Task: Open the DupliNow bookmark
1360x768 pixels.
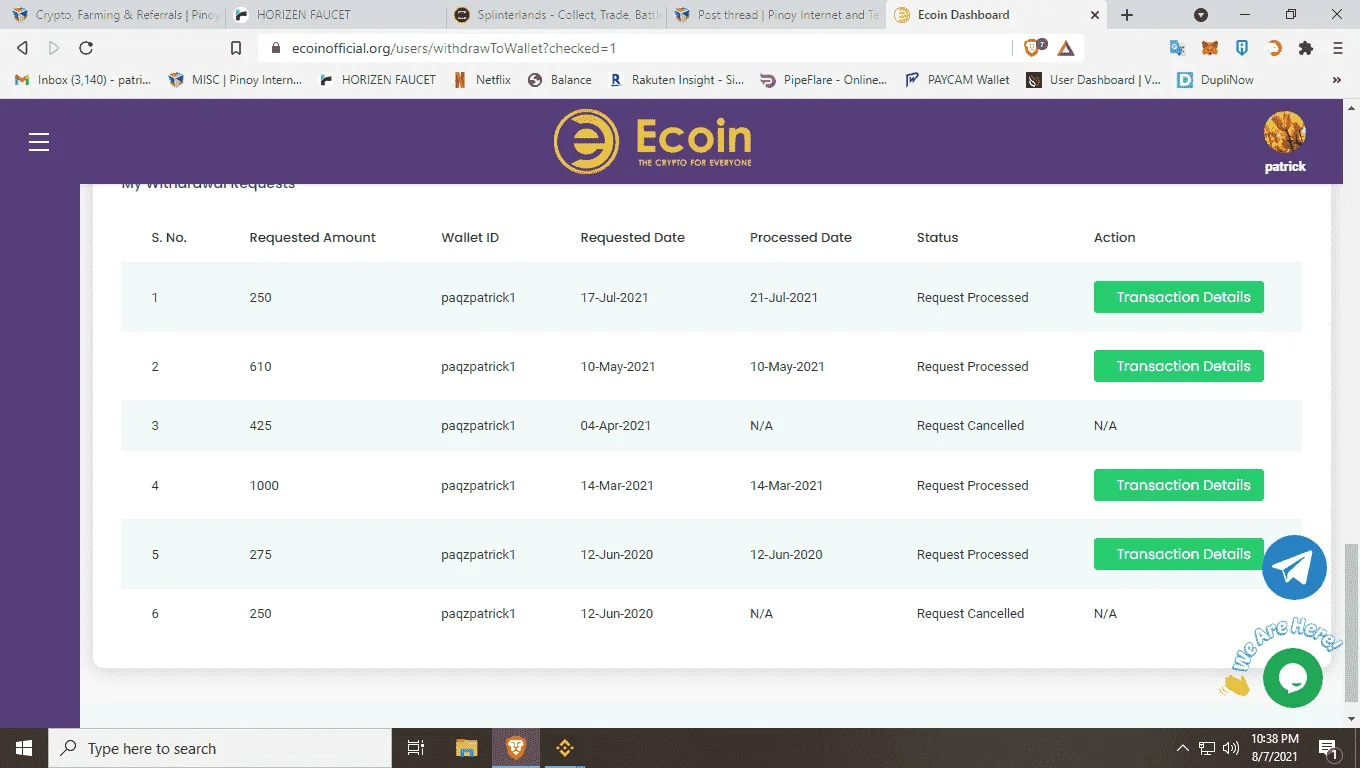Action: [x=1215, y=80]
